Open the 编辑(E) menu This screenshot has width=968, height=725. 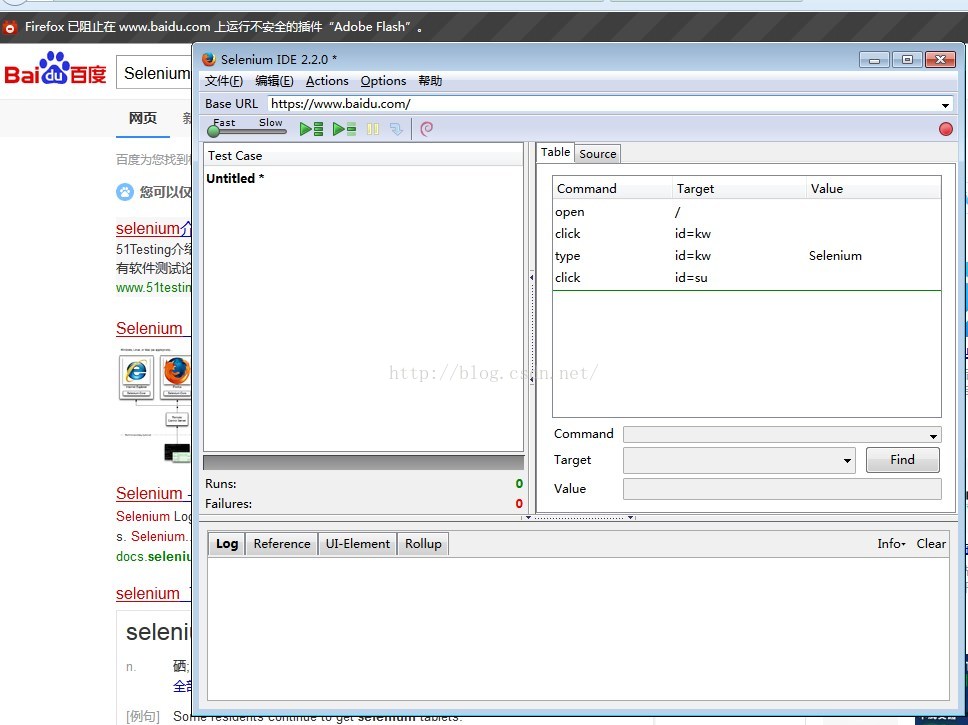point(274,81)
